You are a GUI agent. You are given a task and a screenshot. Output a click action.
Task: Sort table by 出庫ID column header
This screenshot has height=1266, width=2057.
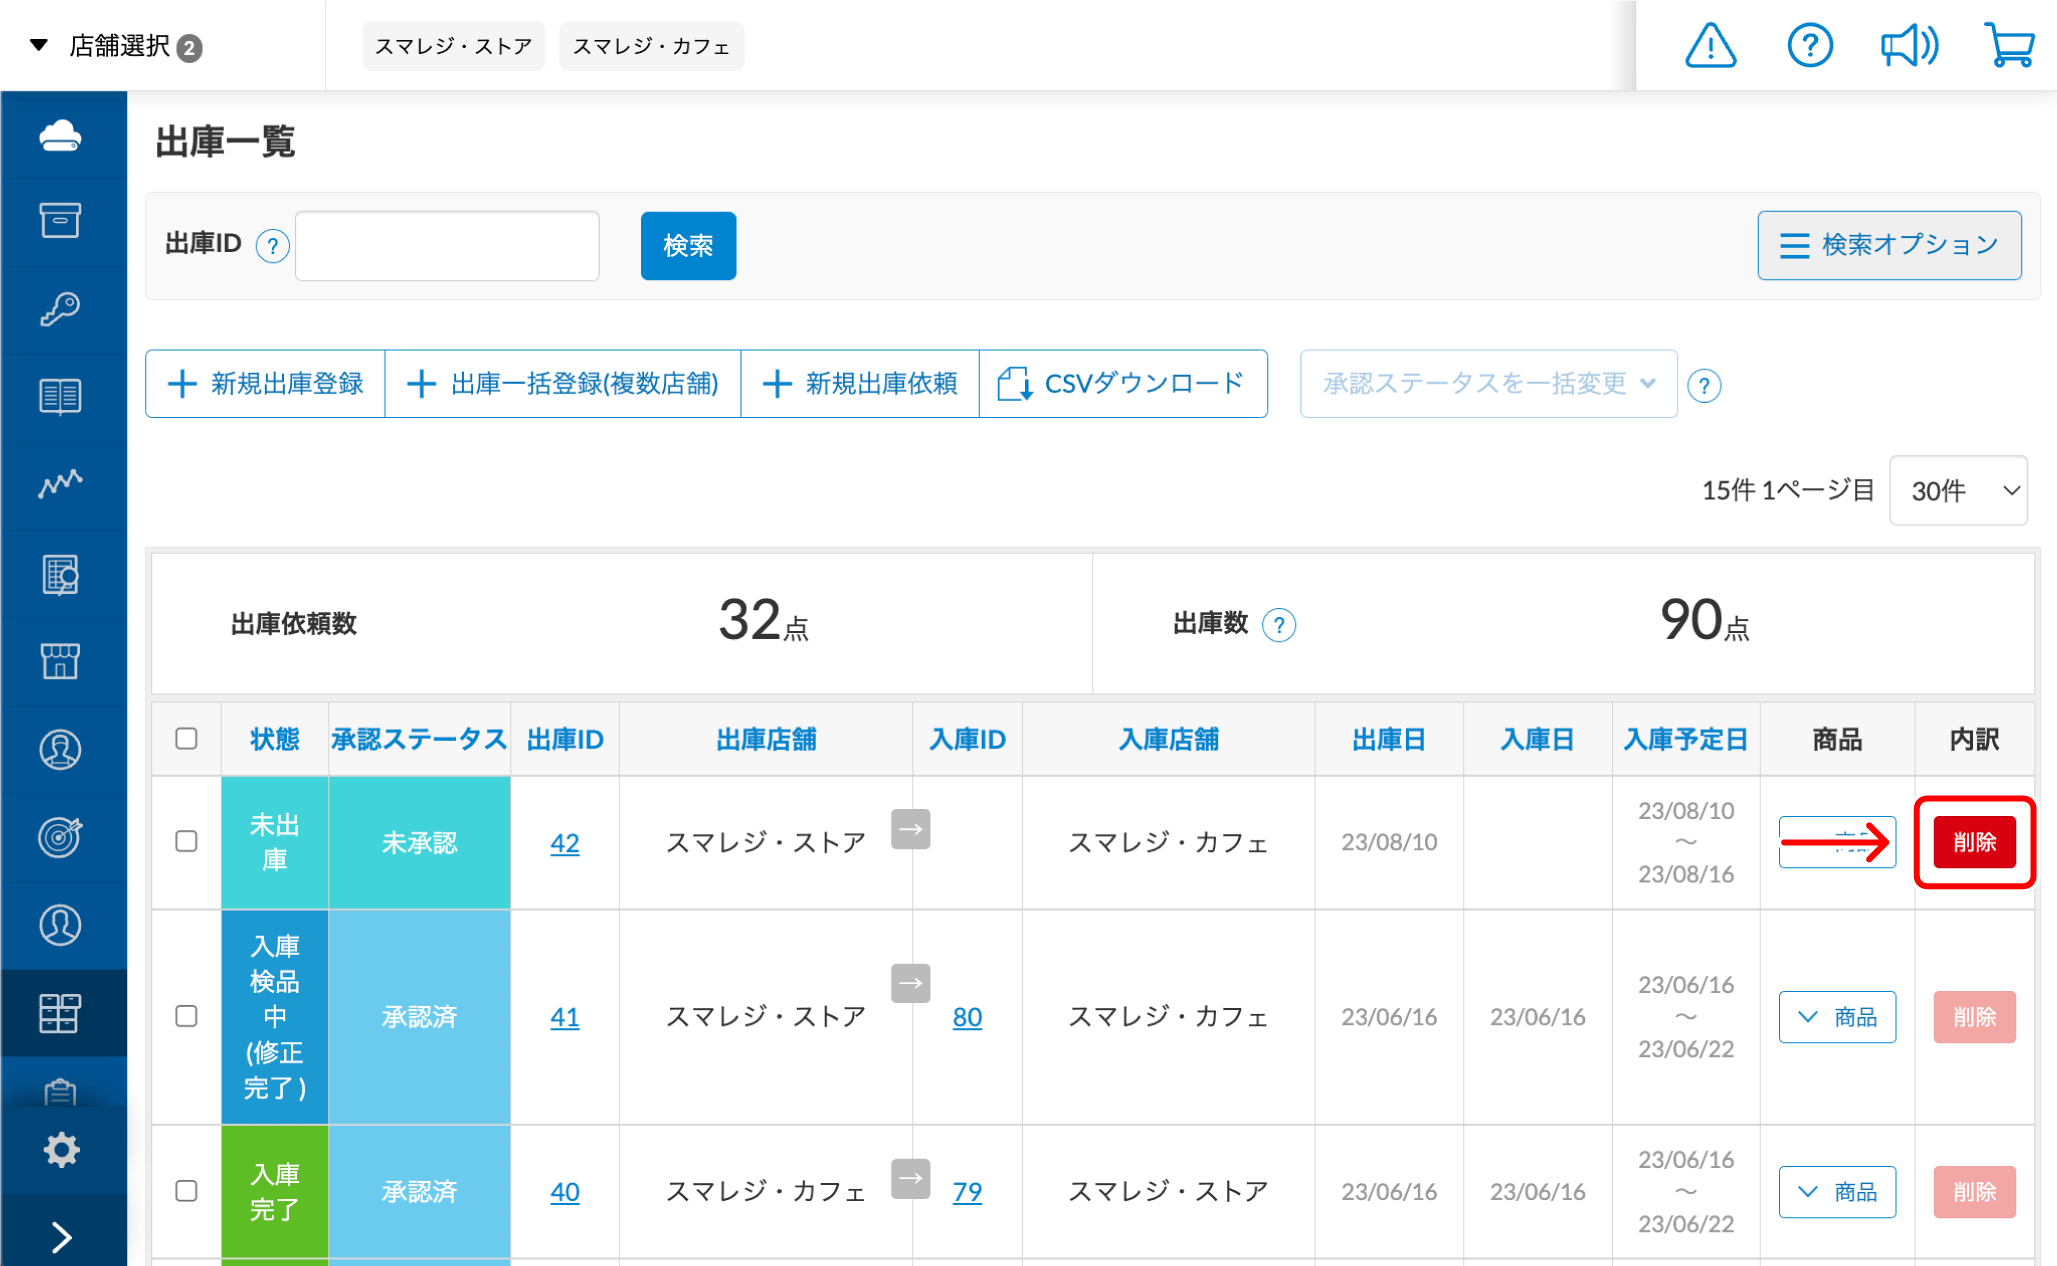point(565,739)
